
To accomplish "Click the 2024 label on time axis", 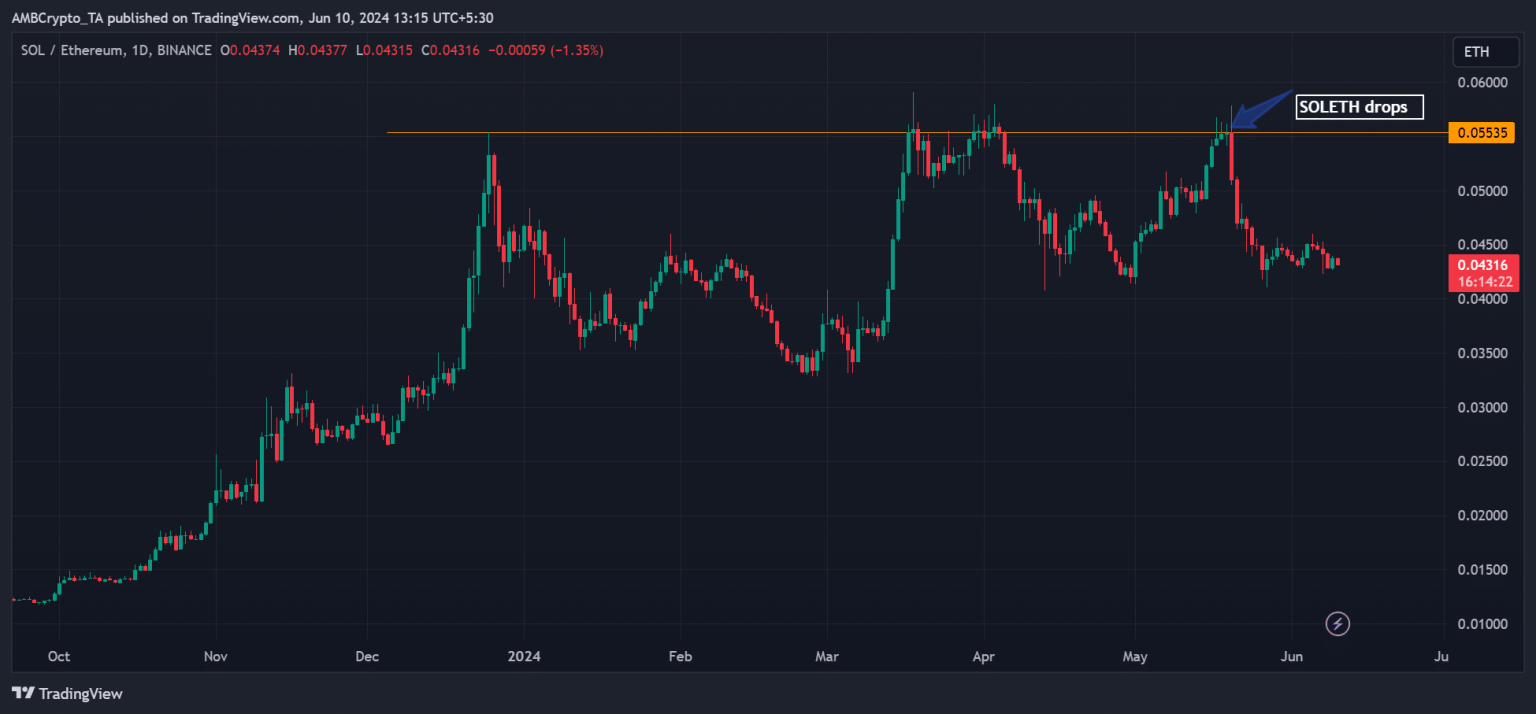I will click(523, 656).
